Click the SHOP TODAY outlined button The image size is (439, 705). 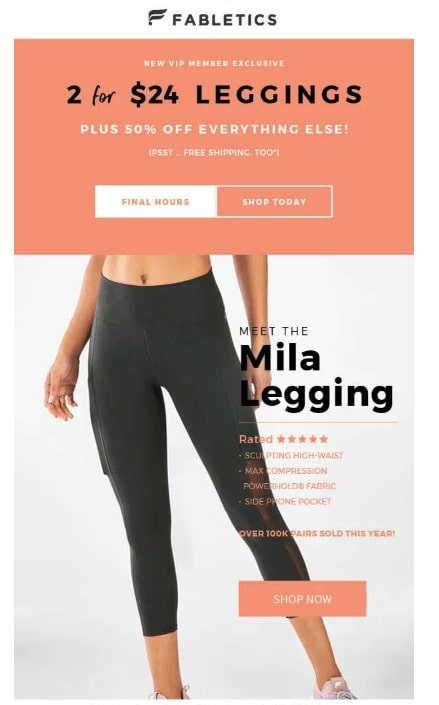tap(274, 202)
